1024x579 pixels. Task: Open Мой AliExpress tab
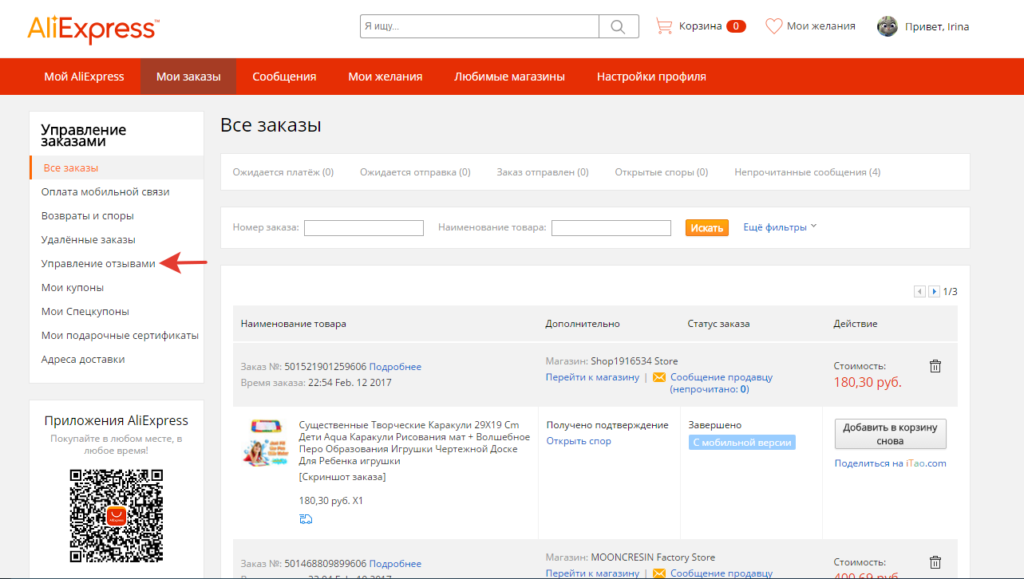[x=84, y=76]
